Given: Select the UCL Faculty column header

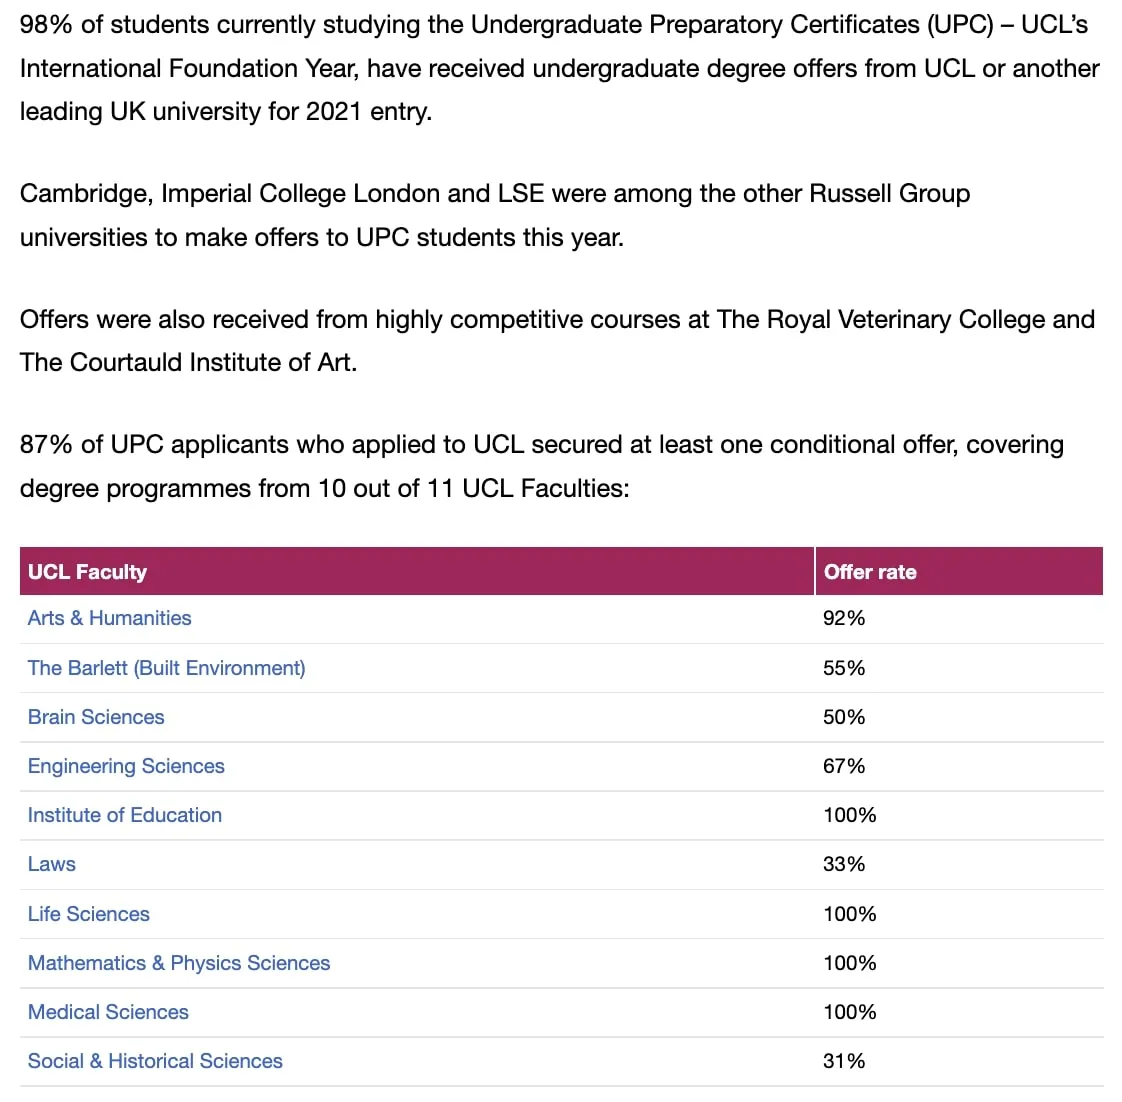Looking at the screenshot, I should pos(417,572).
